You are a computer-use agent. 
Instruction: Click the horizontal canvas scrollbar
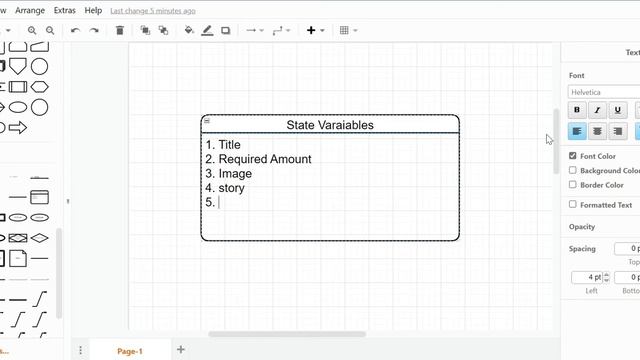[287, 334]
